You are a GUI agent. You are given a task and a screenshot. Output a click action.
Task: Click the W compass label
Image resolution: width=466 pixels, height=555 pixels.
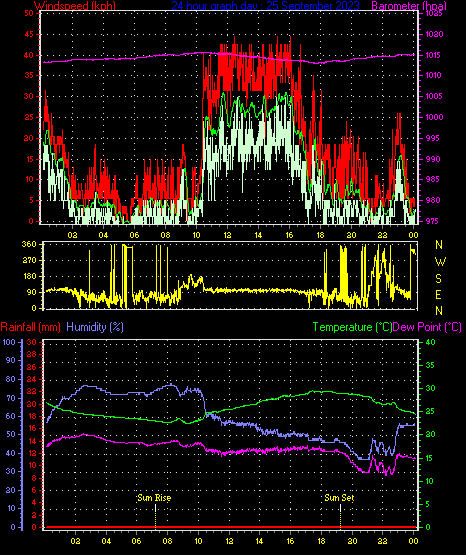coord(440,262)
